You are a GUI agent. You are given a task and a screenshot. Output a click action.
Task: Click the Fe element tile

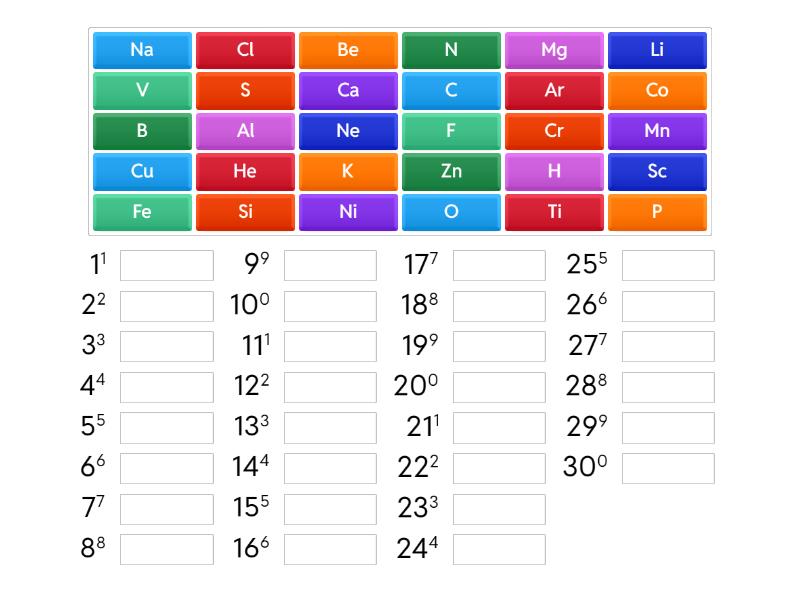(142, 212)
